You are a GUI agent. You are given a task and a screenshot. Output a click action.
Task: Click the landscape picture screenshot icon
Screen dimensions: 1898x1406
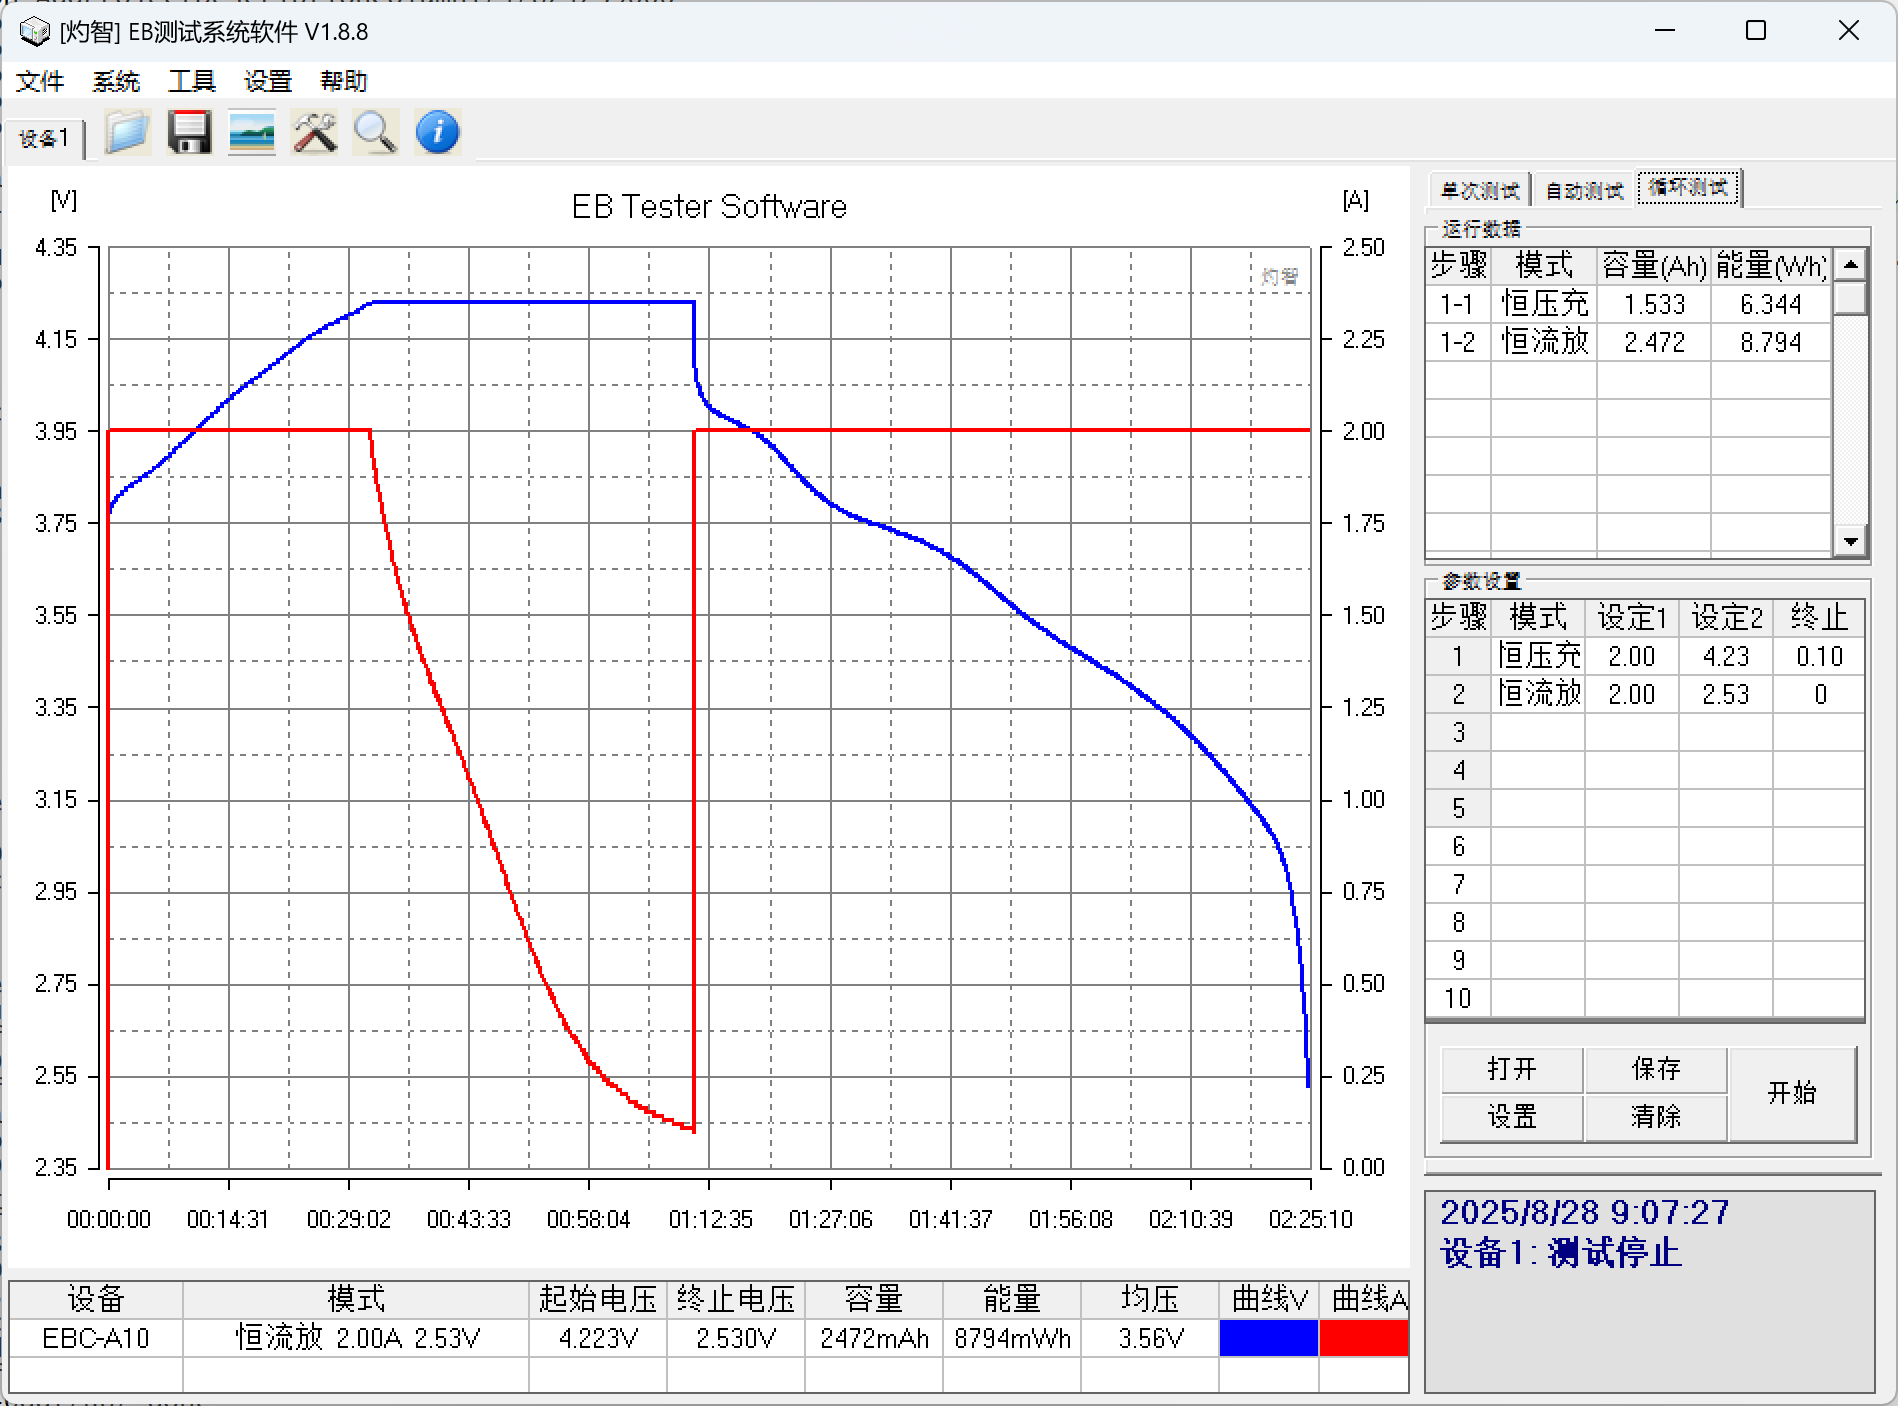(251, 132)
